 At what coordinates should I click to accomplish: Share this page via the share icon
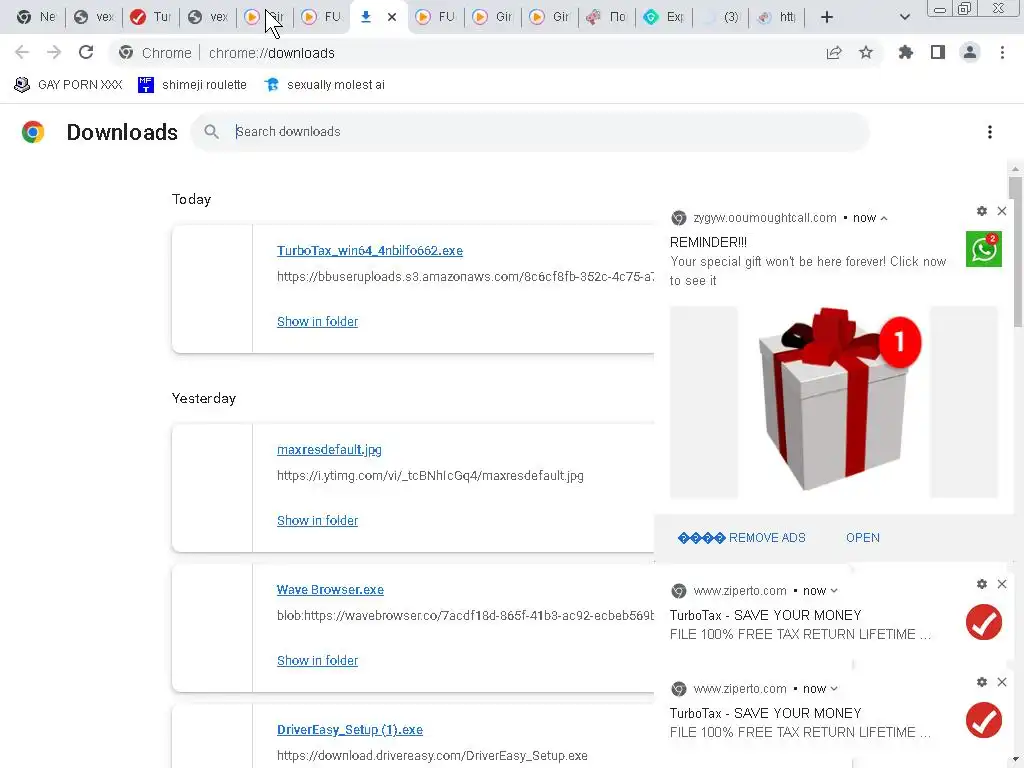[834, 53]
